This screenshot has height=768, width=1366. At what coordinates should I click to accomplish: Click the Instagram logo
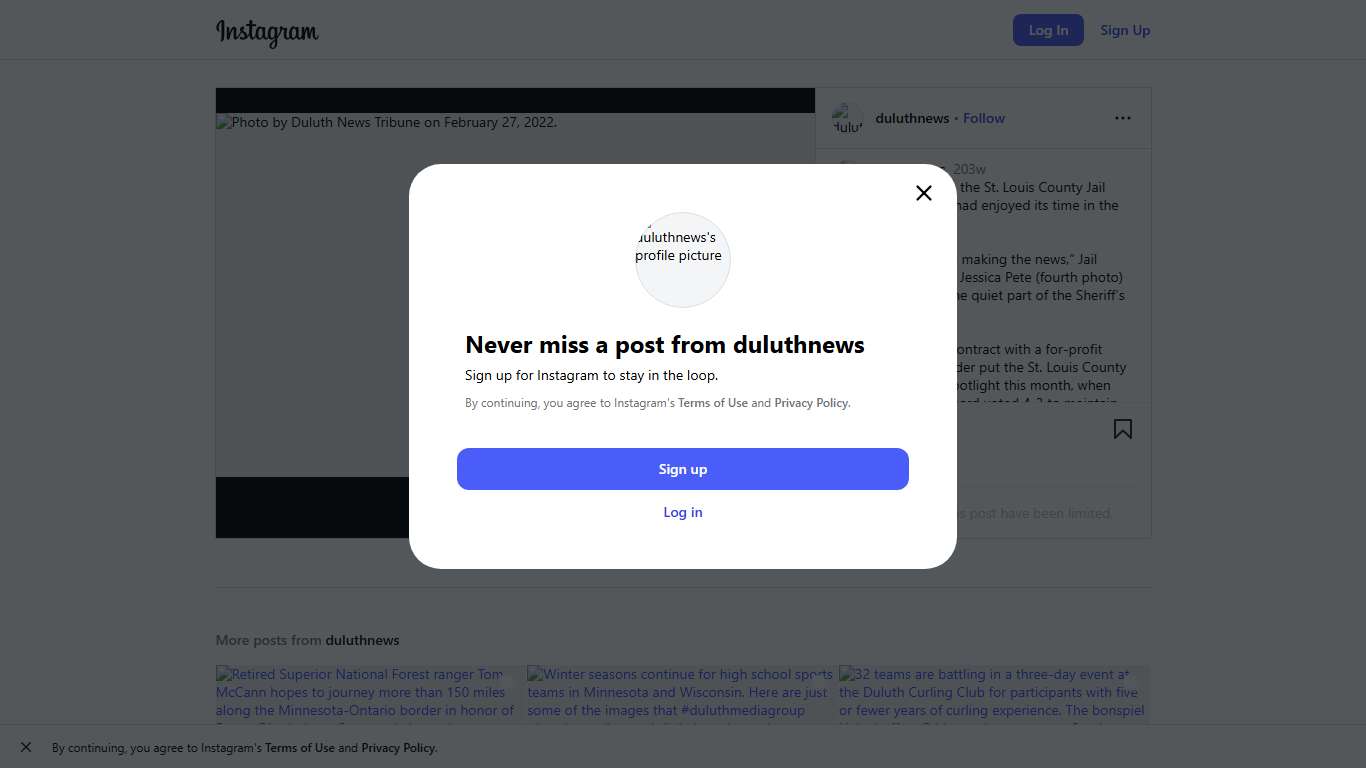pos(267,32)
